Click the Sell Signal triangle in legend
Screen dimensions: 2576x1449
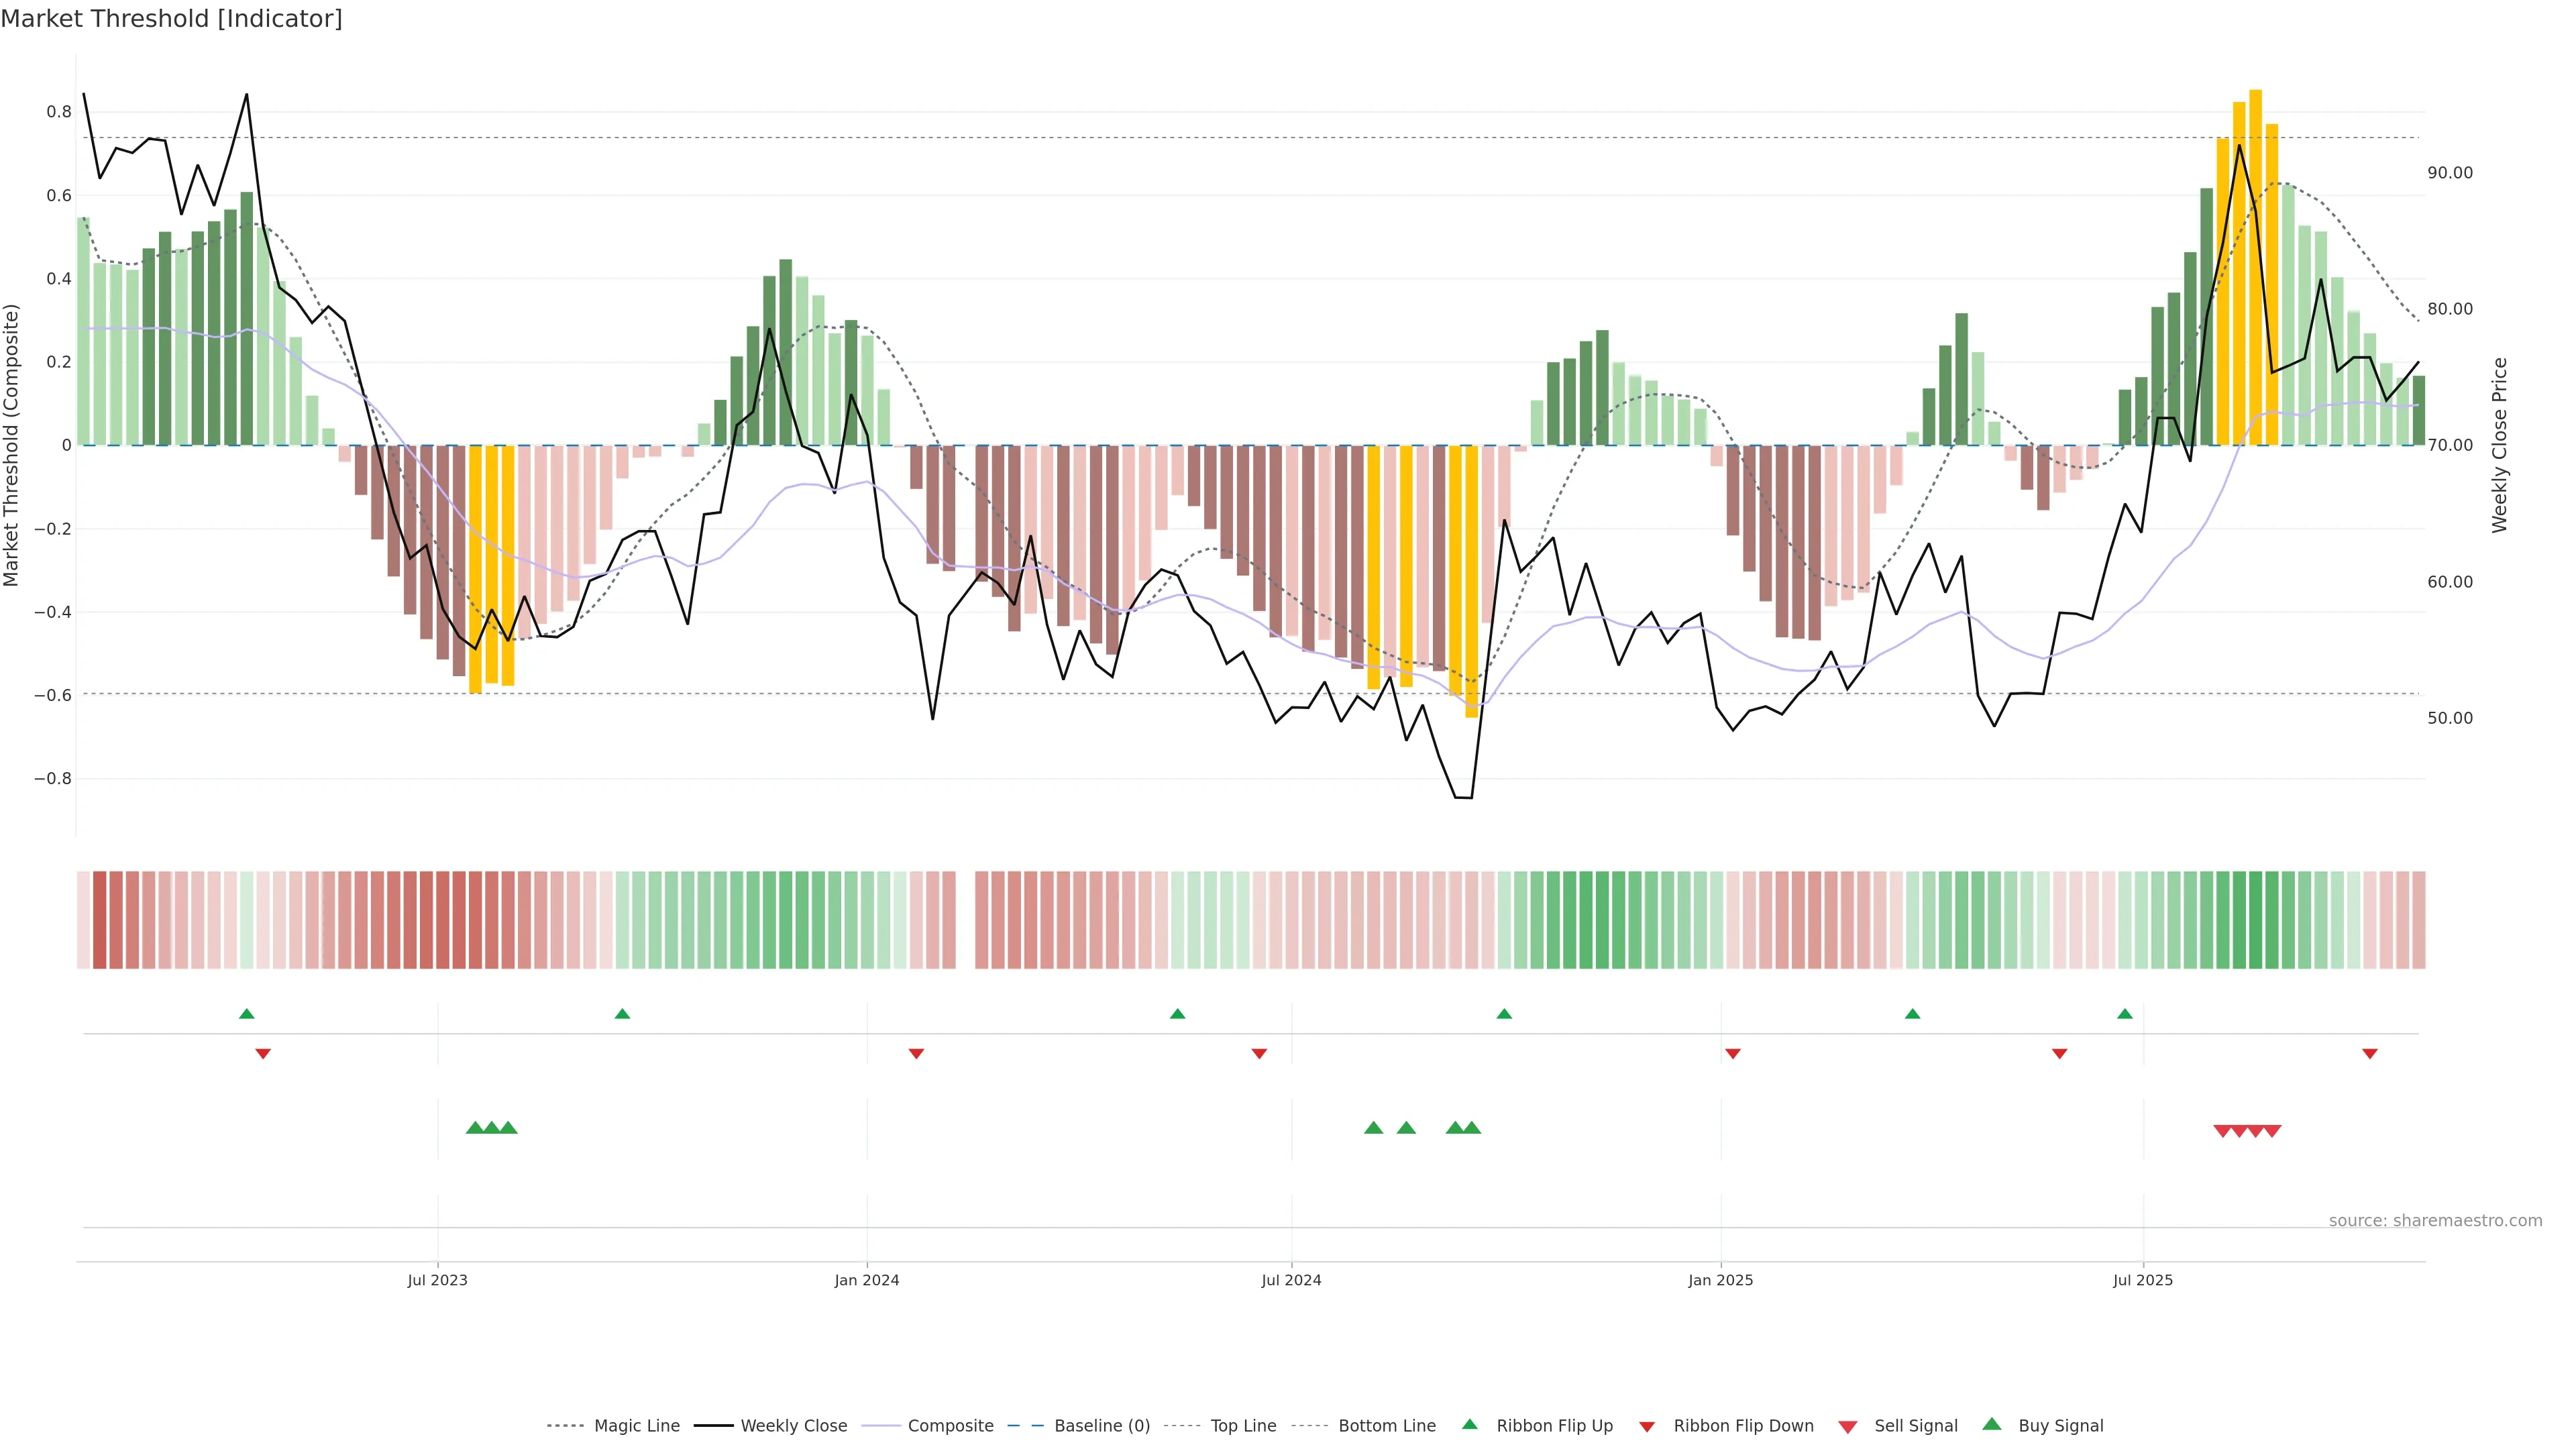tap(1847, 1426)
